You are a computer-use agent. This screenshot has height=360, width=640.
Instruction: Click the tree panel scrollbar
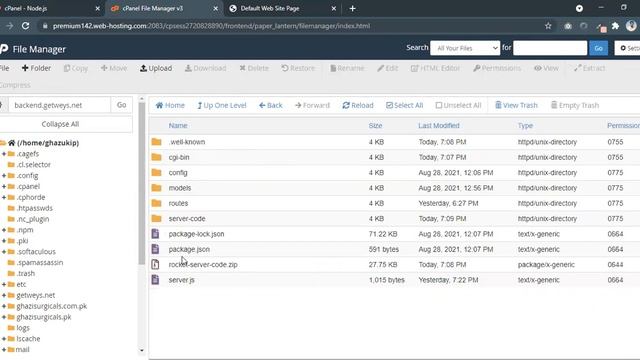(142, 183)
